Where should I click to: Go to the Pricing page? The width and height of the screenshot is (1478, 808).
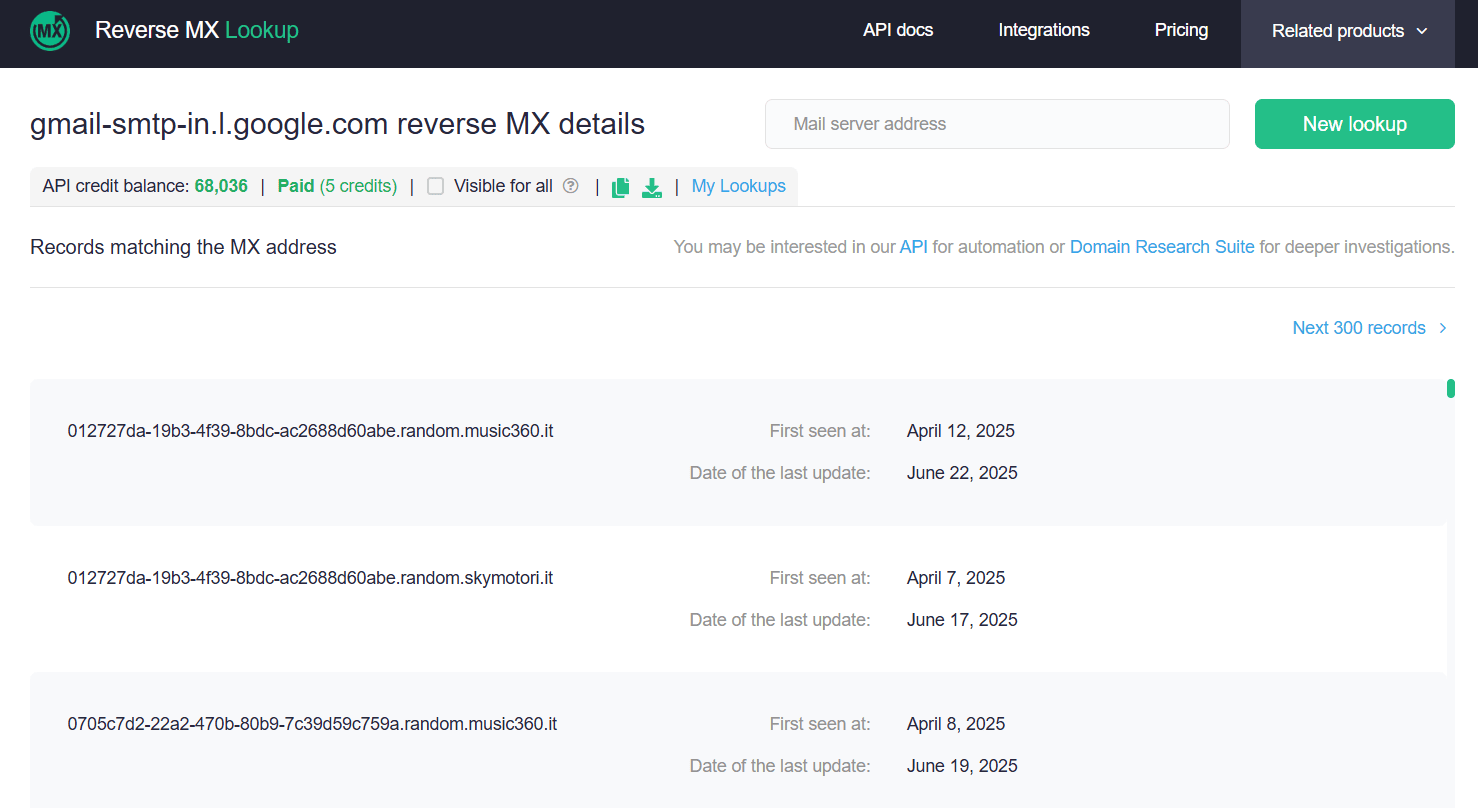(x=1181, y=30)
